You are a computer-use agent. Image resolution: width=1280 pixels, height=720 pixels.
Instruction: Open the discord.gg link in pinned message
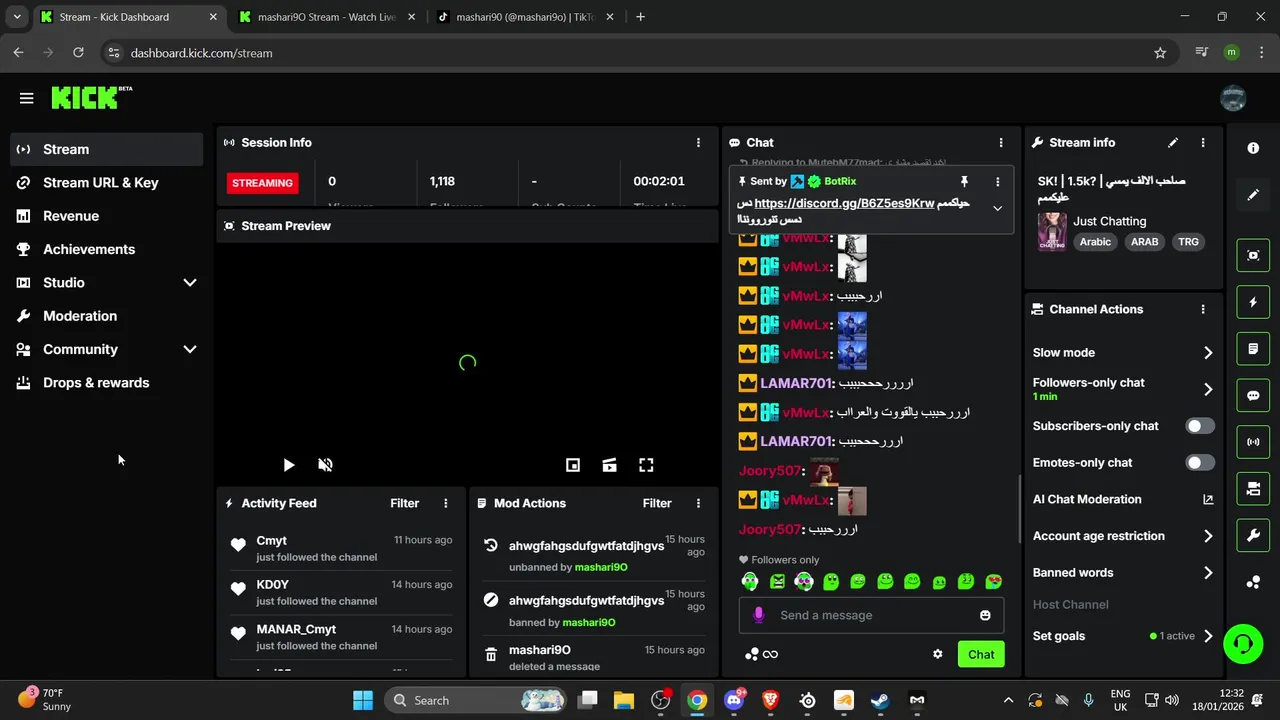click(844, 203)
